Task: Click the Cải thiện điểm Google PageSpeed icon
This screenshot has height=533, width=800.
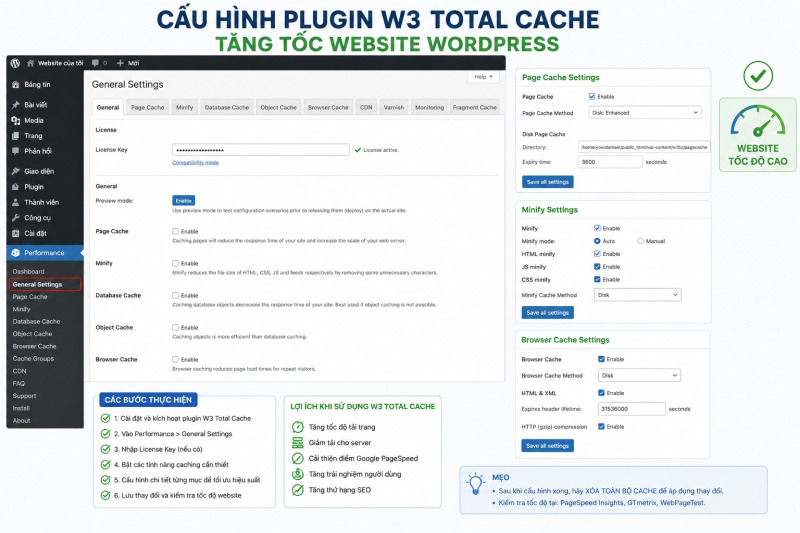Action: pos(297,459)
